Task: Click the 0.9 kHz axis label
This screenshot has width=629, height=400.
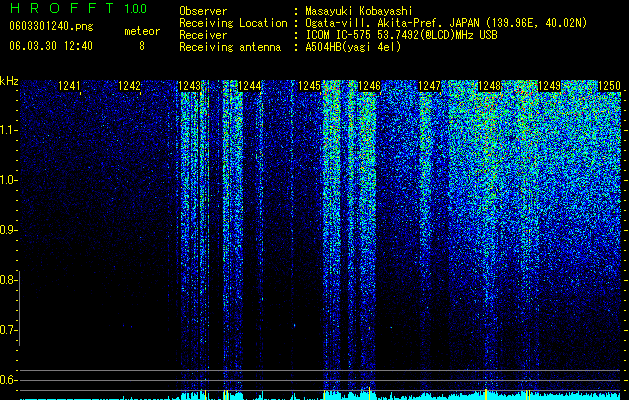Action: (8, 230)
